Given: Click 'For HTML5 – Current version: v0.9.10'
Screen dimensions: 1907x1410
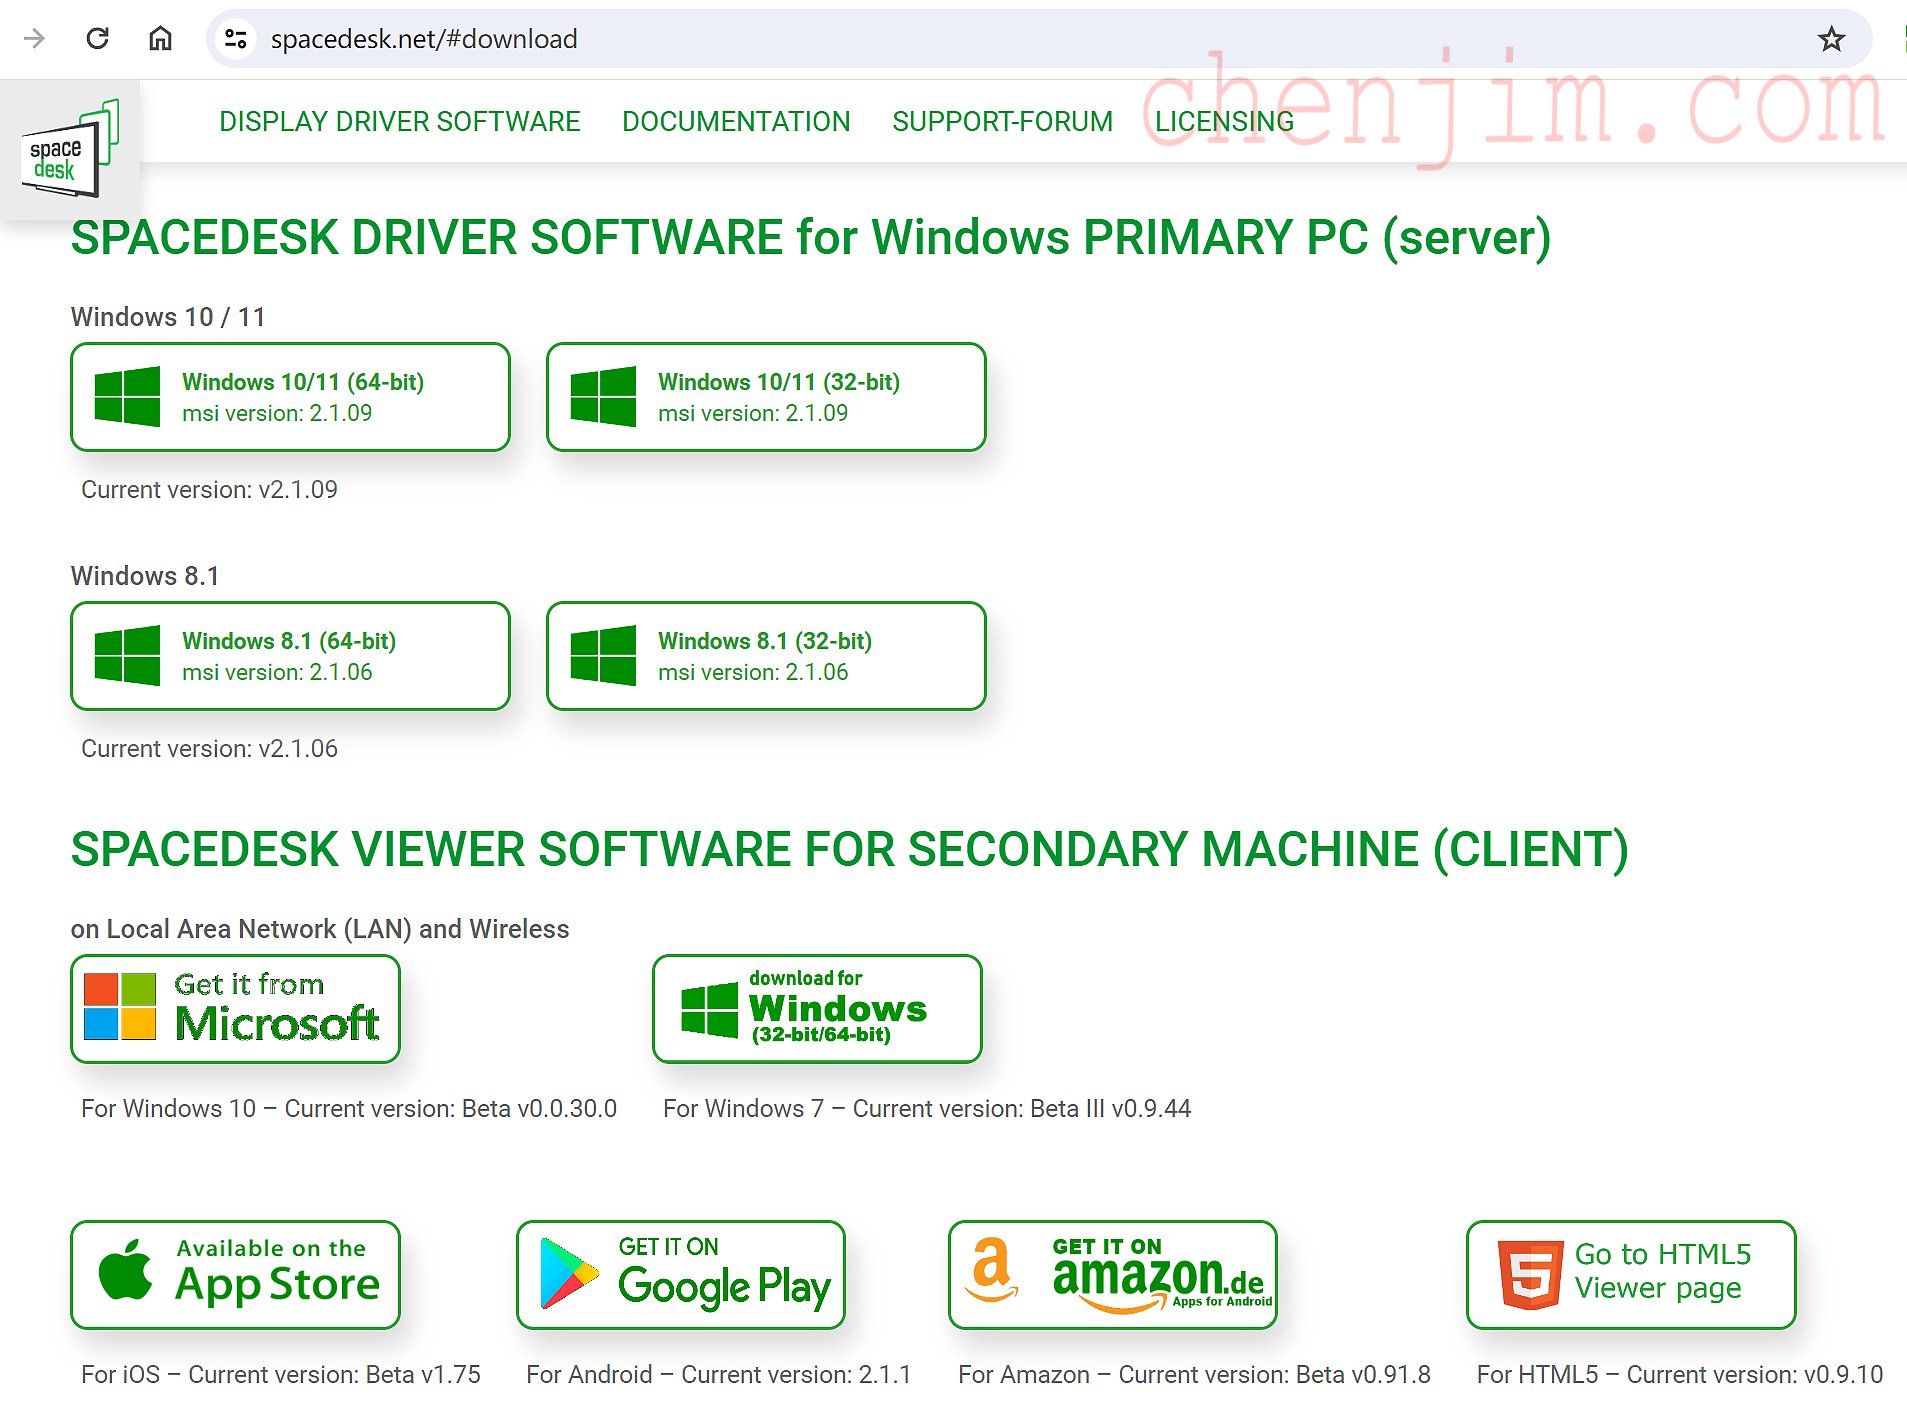Looking at the screenshot, I should [x=1680, y=1375].
